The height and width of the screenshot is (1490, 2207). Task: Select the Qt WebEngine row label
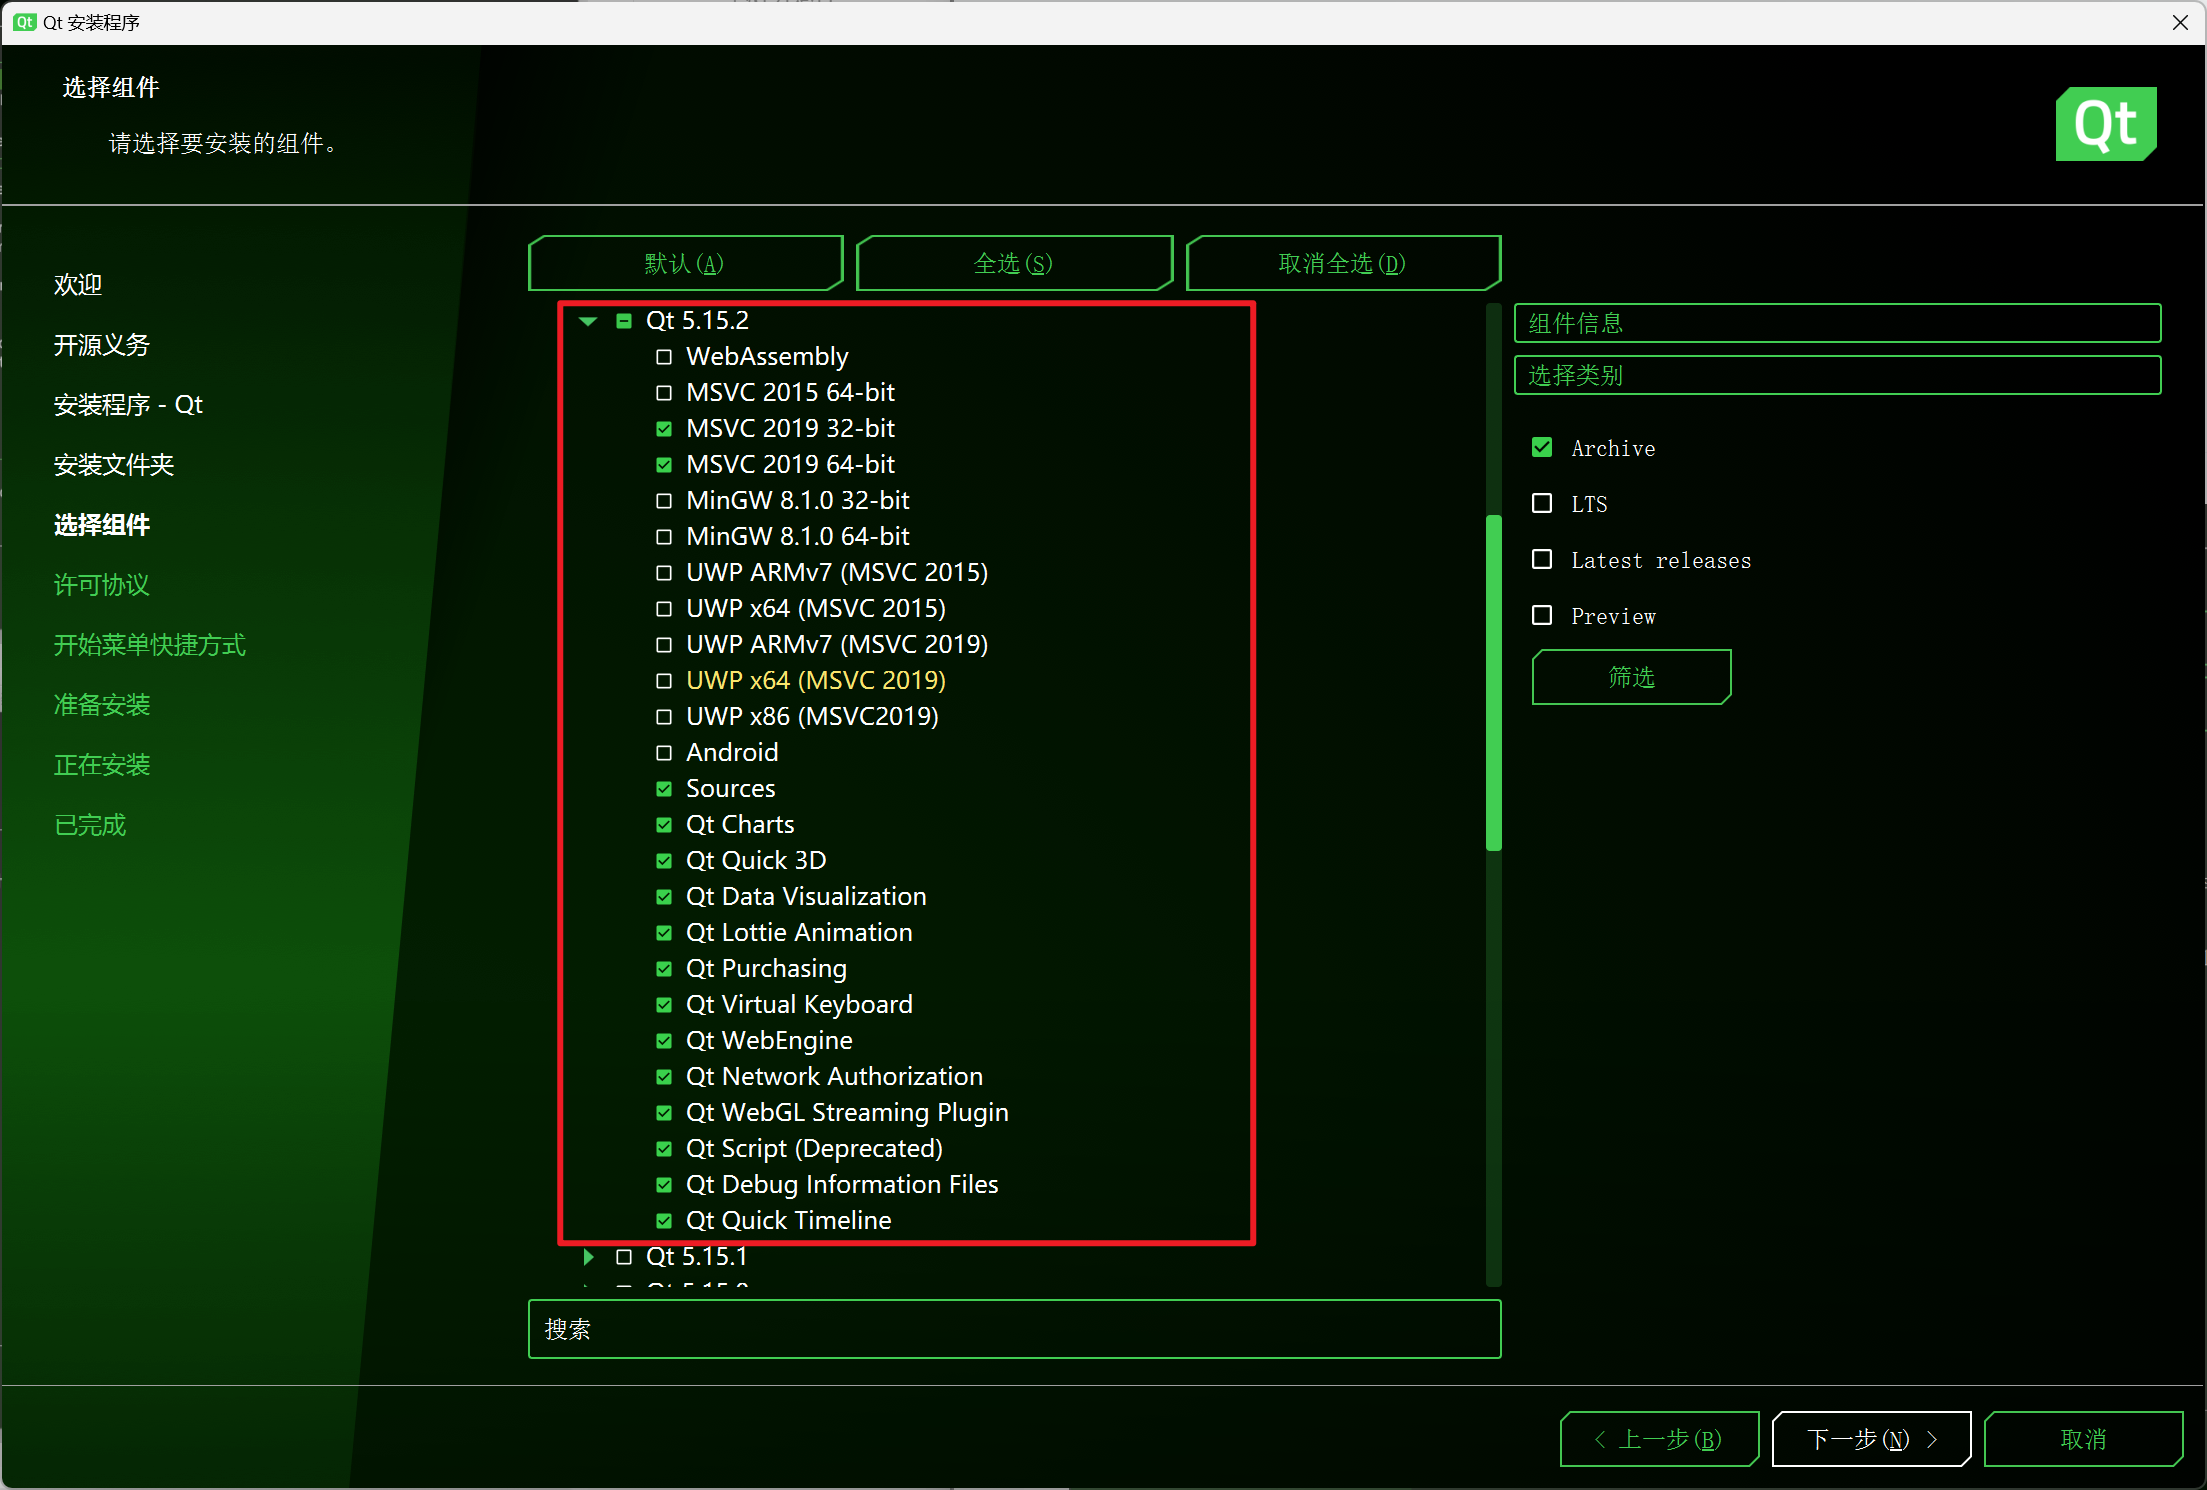tap(769, 1041)
